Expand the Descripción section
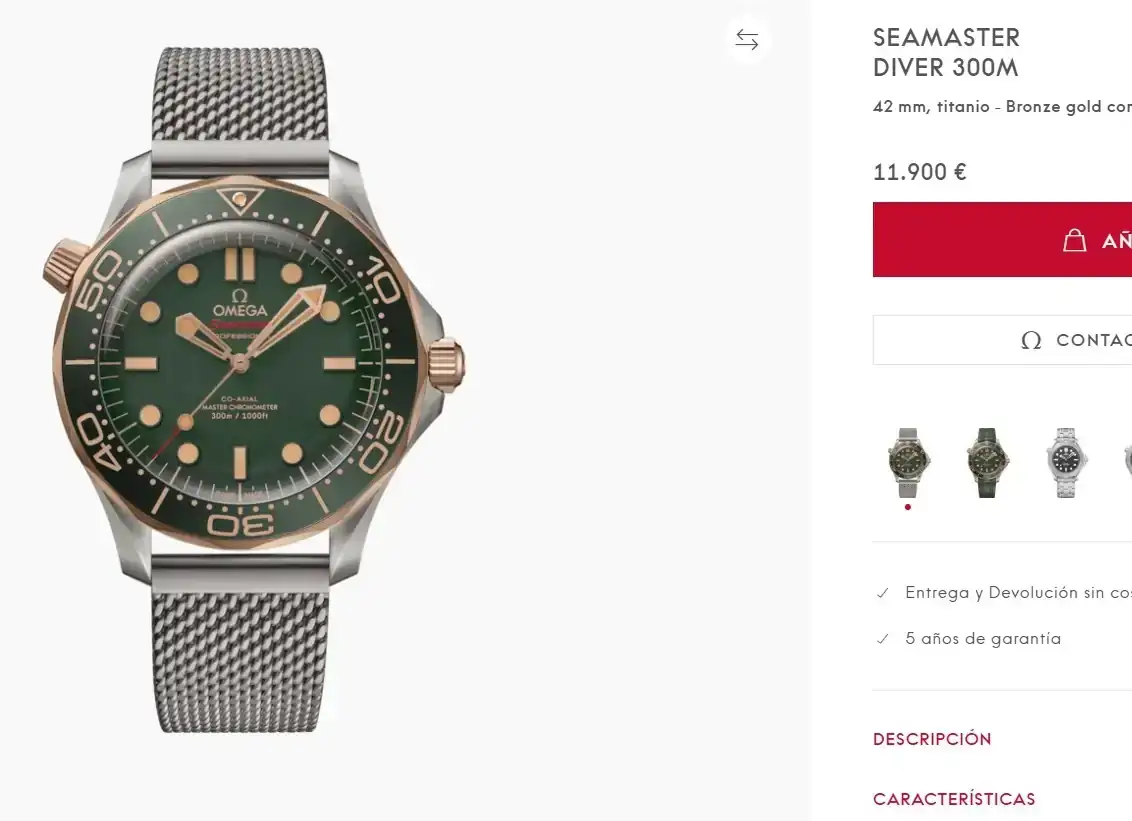 [x=932, y=739]
